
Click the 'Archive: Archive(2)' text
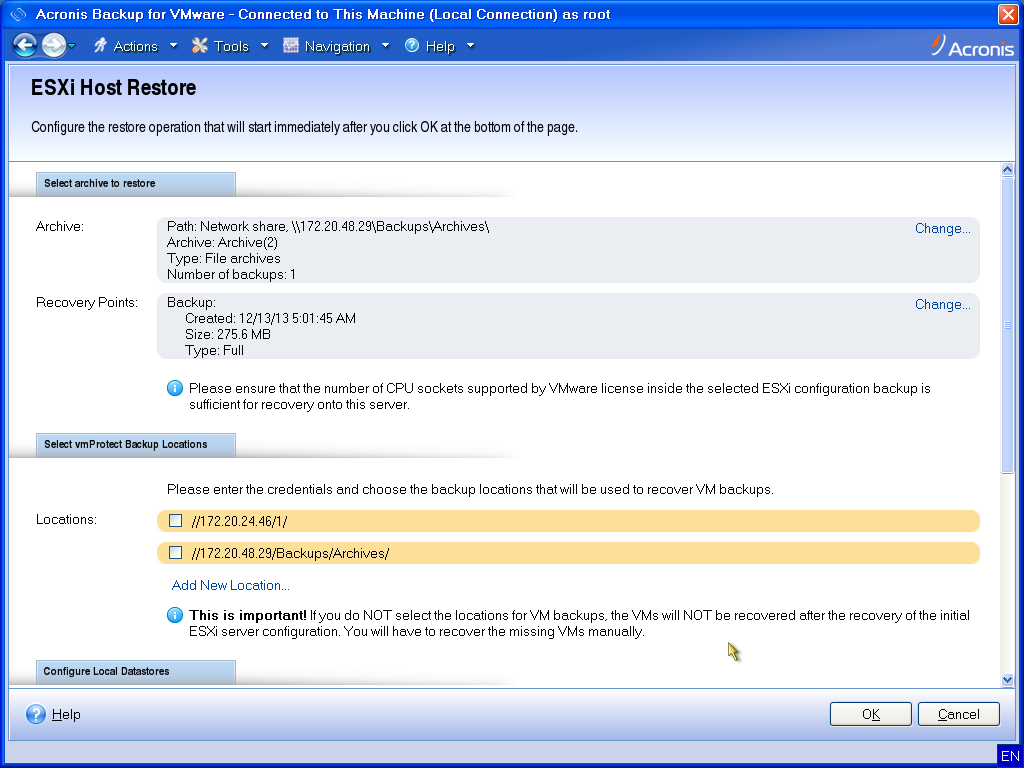[x=222, y=243]
